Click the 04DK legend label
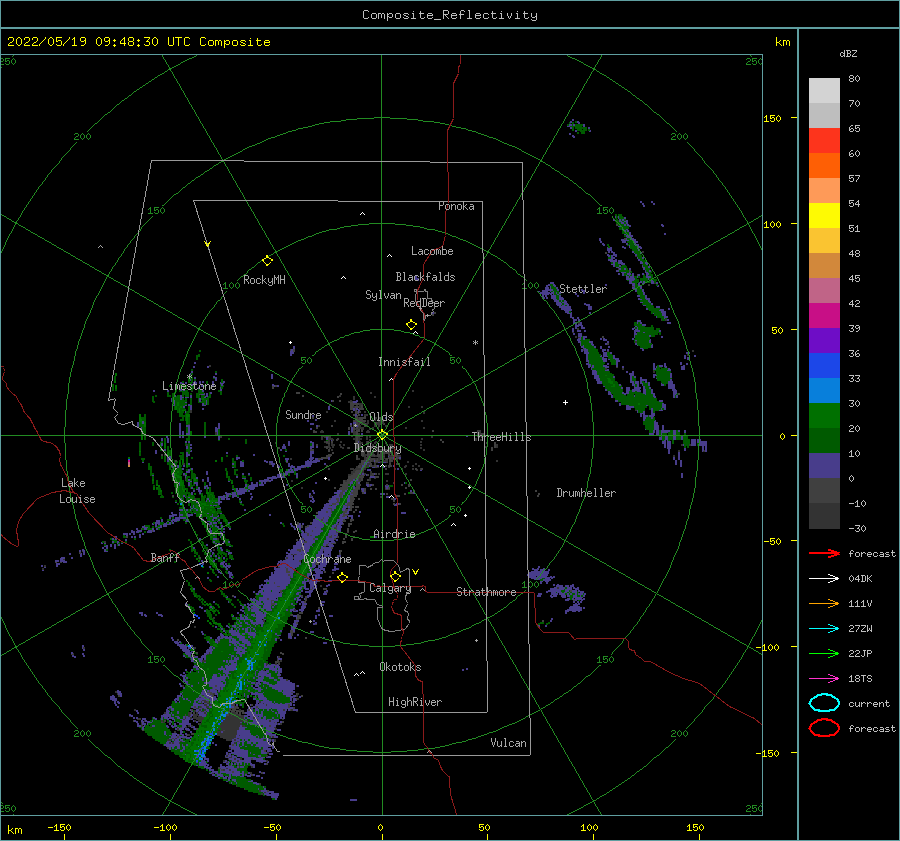 860,578
